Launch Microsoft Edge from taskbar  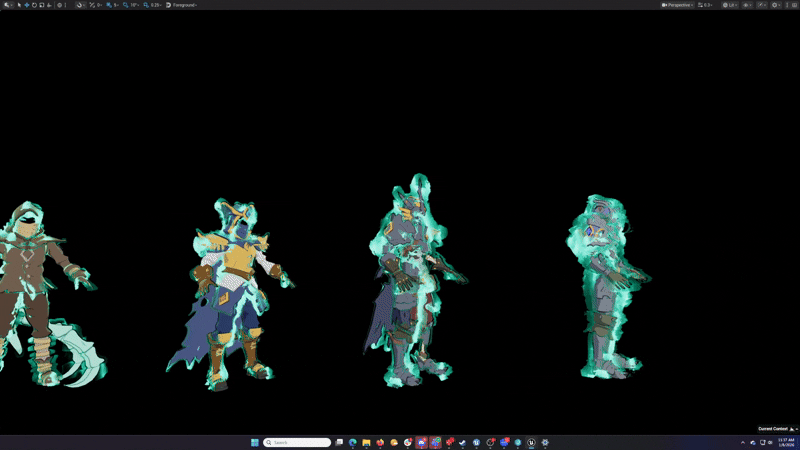click(353, 442)
